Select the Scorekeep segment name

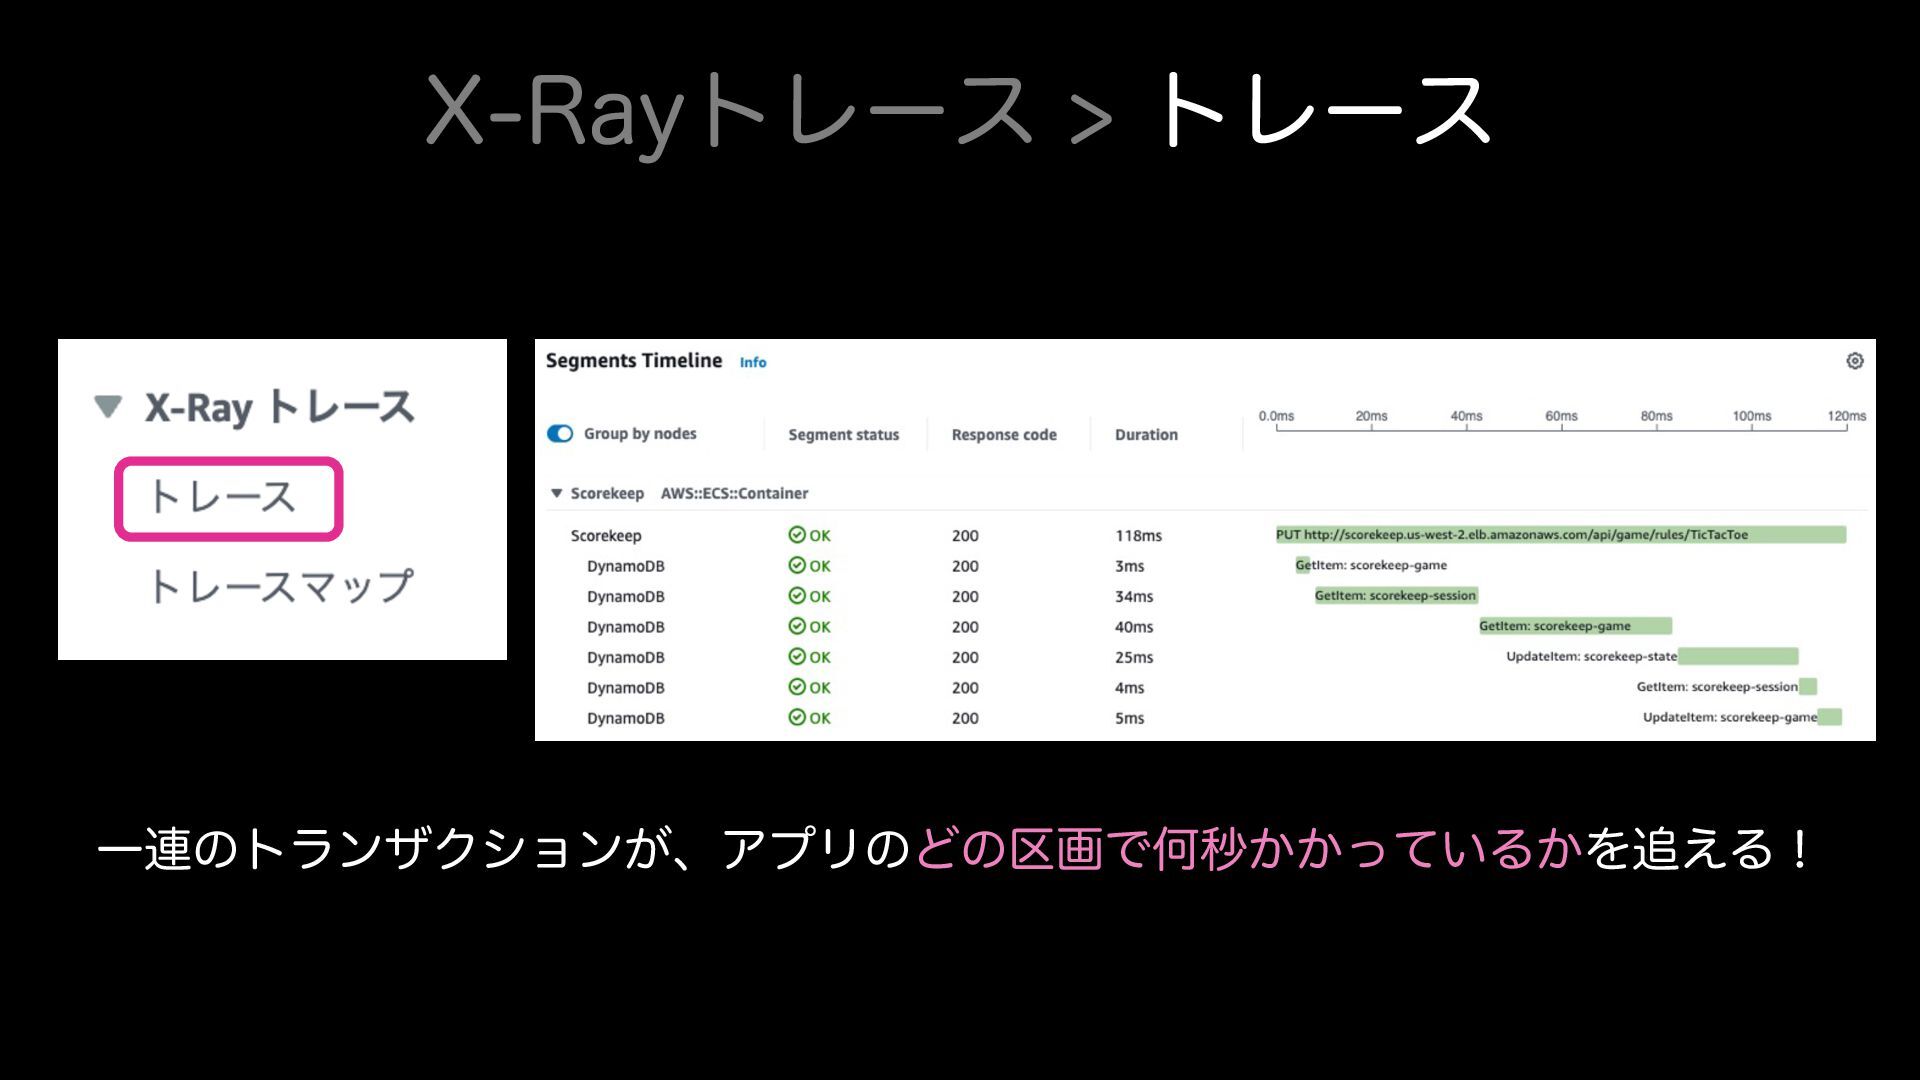click(606, 536)
